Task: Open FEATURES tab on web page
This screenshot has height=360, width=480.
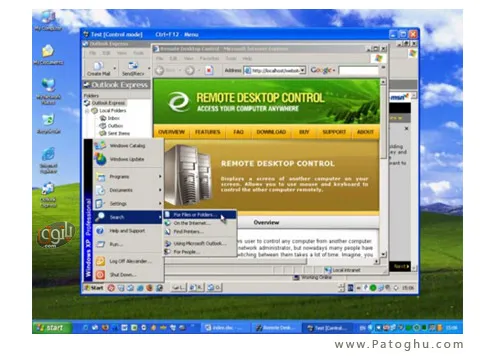Action: [x=207, y=132]
